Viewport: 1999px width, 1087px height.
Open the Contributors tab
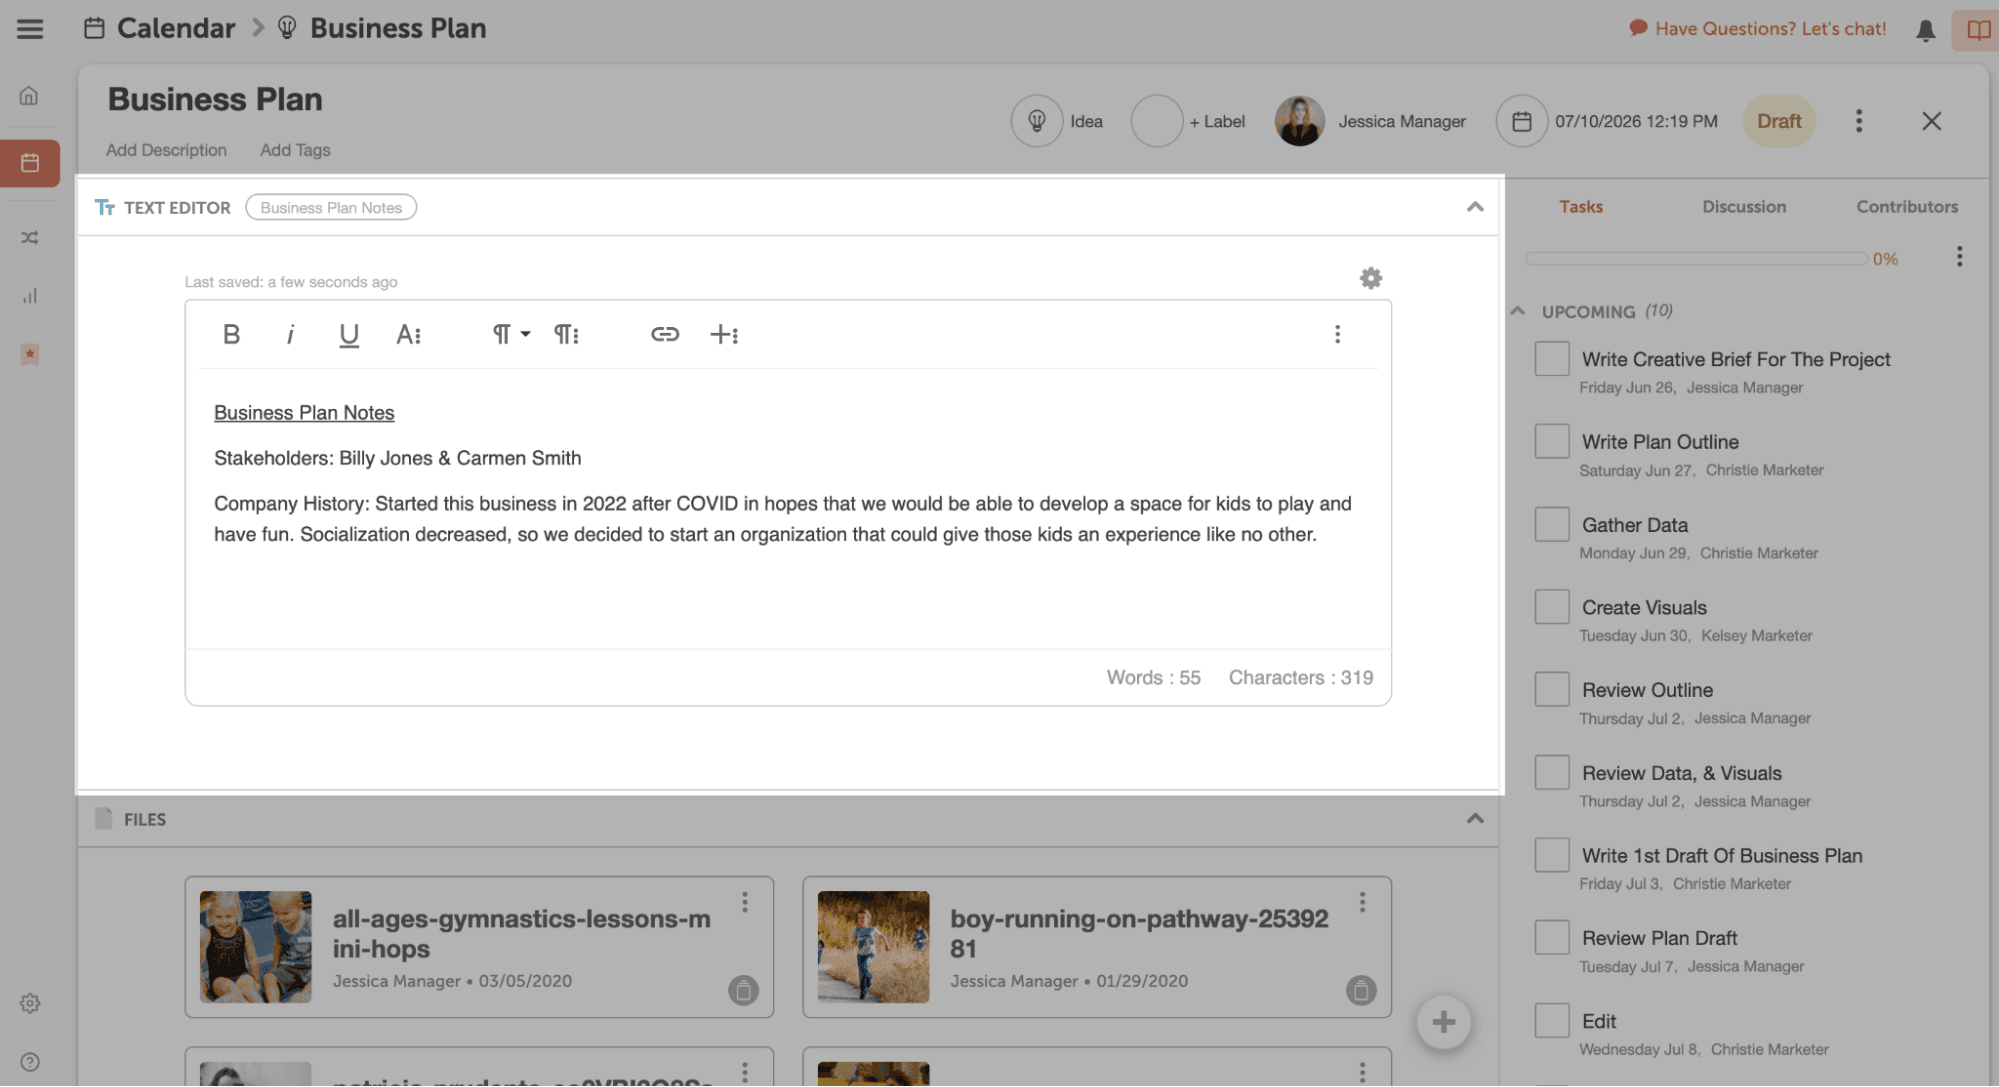[x=1907, y=206]
